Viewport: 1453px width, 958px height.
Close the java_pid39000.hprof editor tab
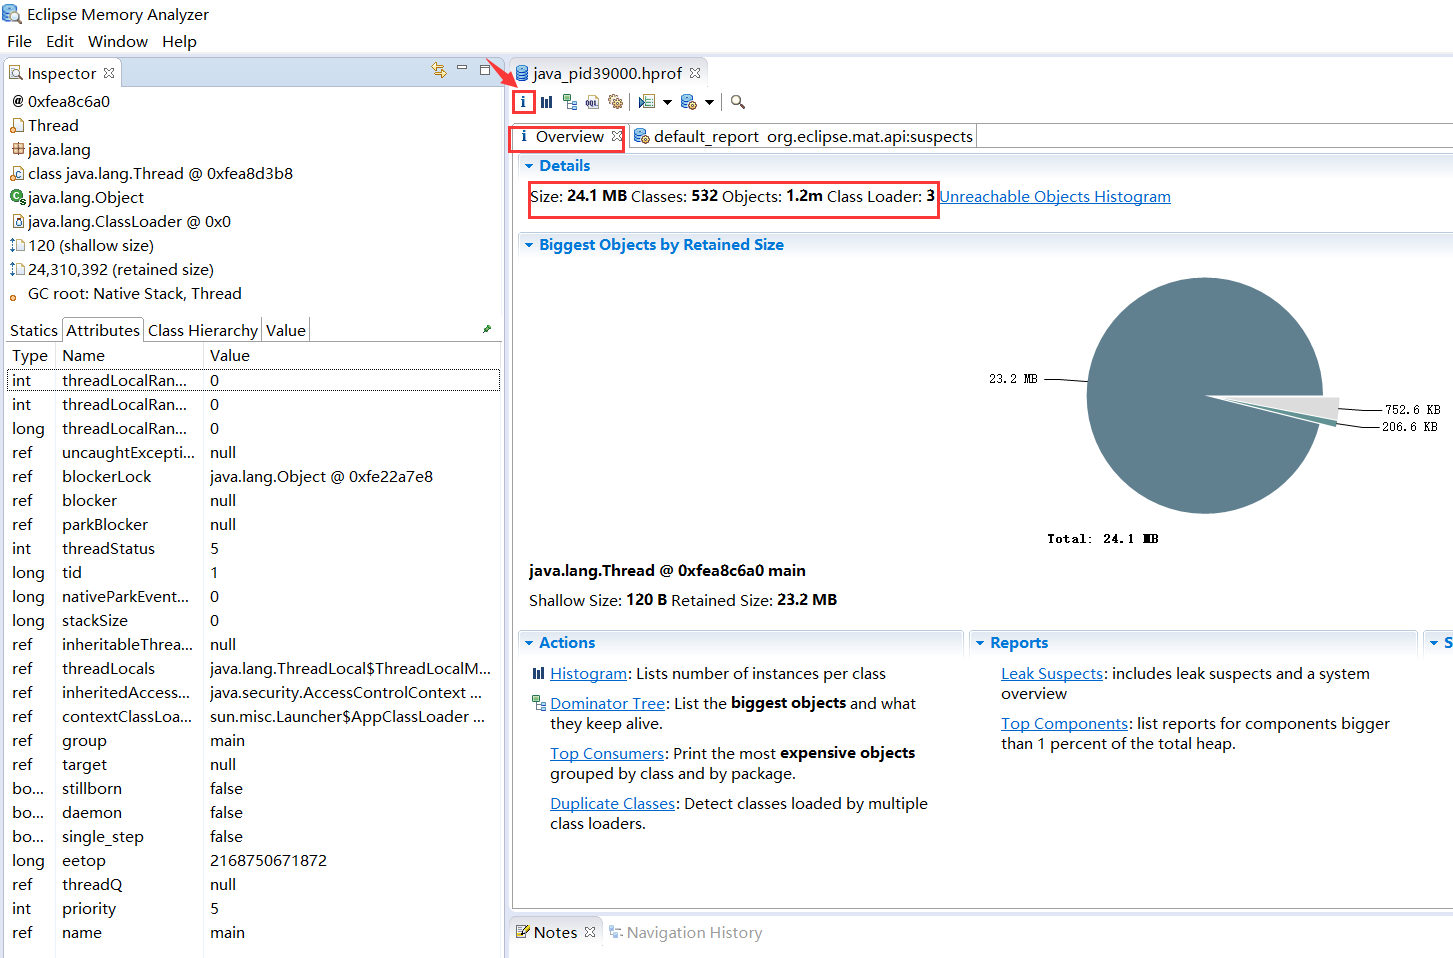click(695, 73)
